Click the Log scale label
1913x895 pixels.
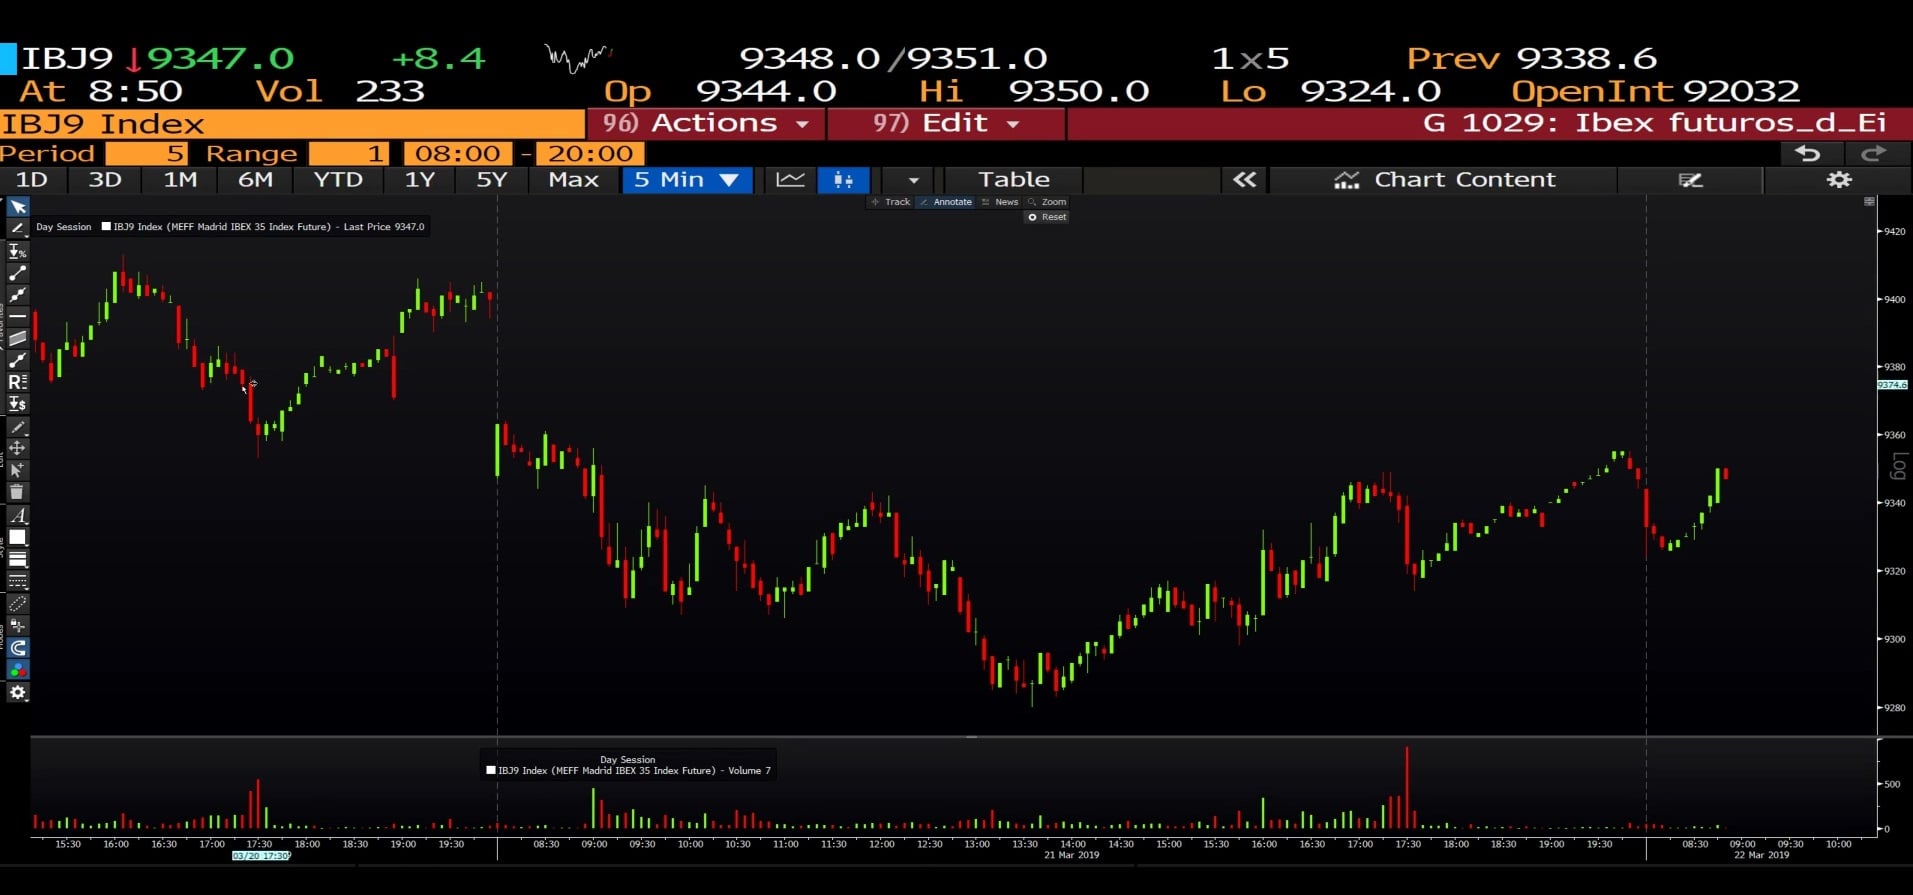pos(1898,466)
